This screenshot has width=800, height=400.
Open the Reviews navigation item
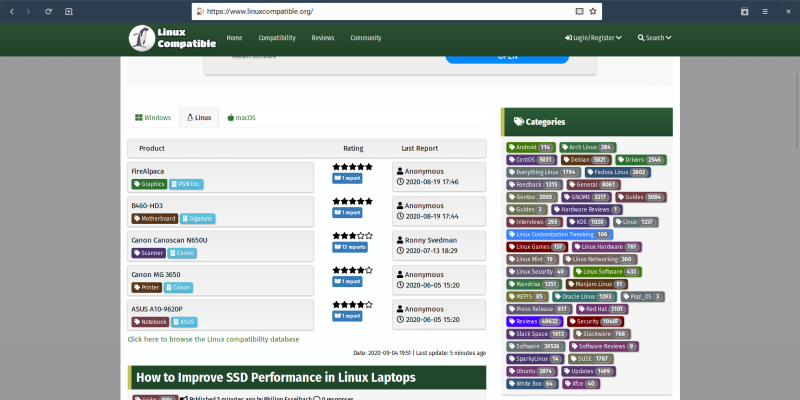[x=323, y=38]
